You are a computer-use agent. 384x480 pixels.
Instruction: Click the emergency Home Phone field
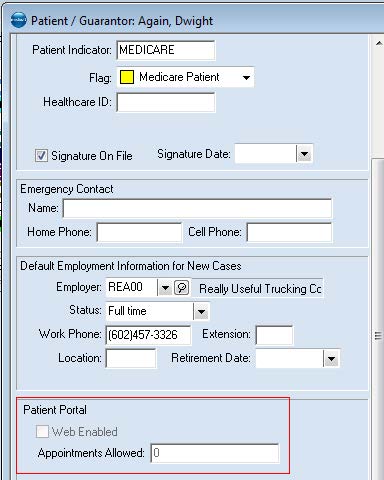pos(139,232)
